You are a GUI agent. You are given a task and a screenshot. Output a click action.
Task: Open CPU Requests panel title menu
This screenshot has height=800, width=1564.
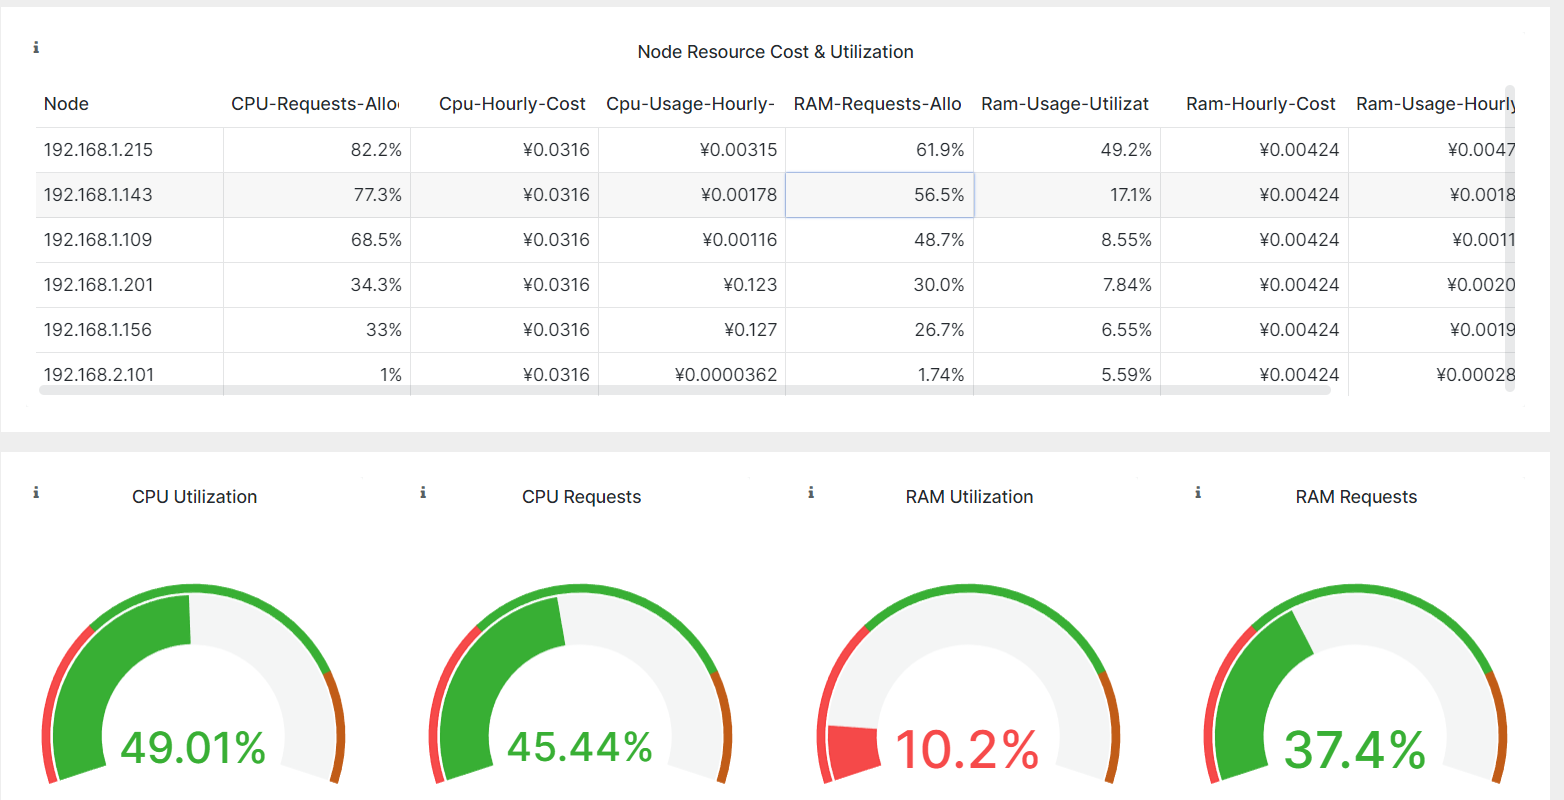coord(582,497)
